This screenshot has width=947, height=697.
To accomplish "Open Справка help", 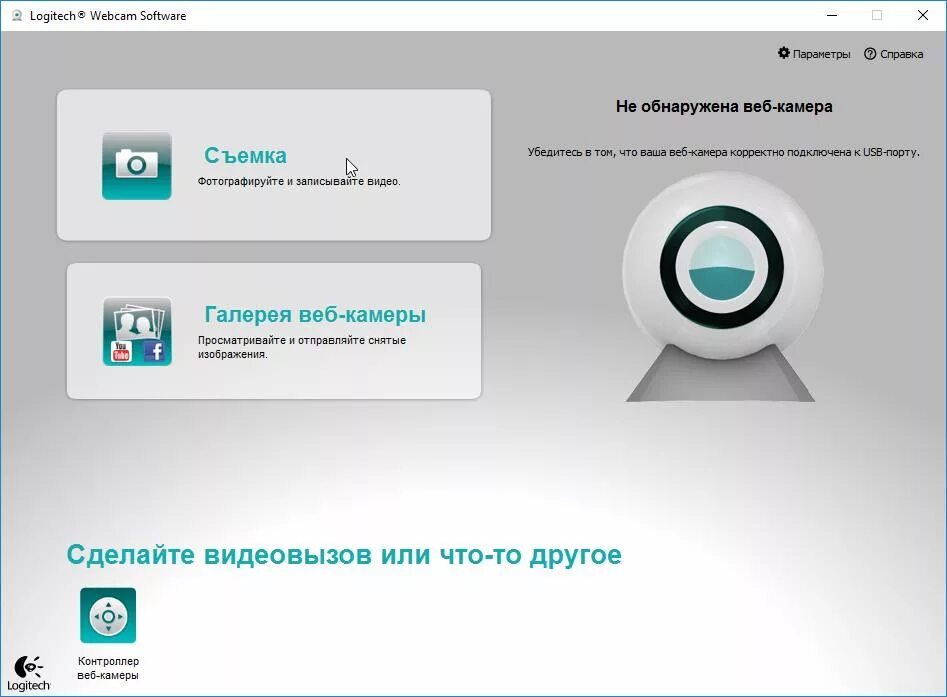I will coord(893,54).
